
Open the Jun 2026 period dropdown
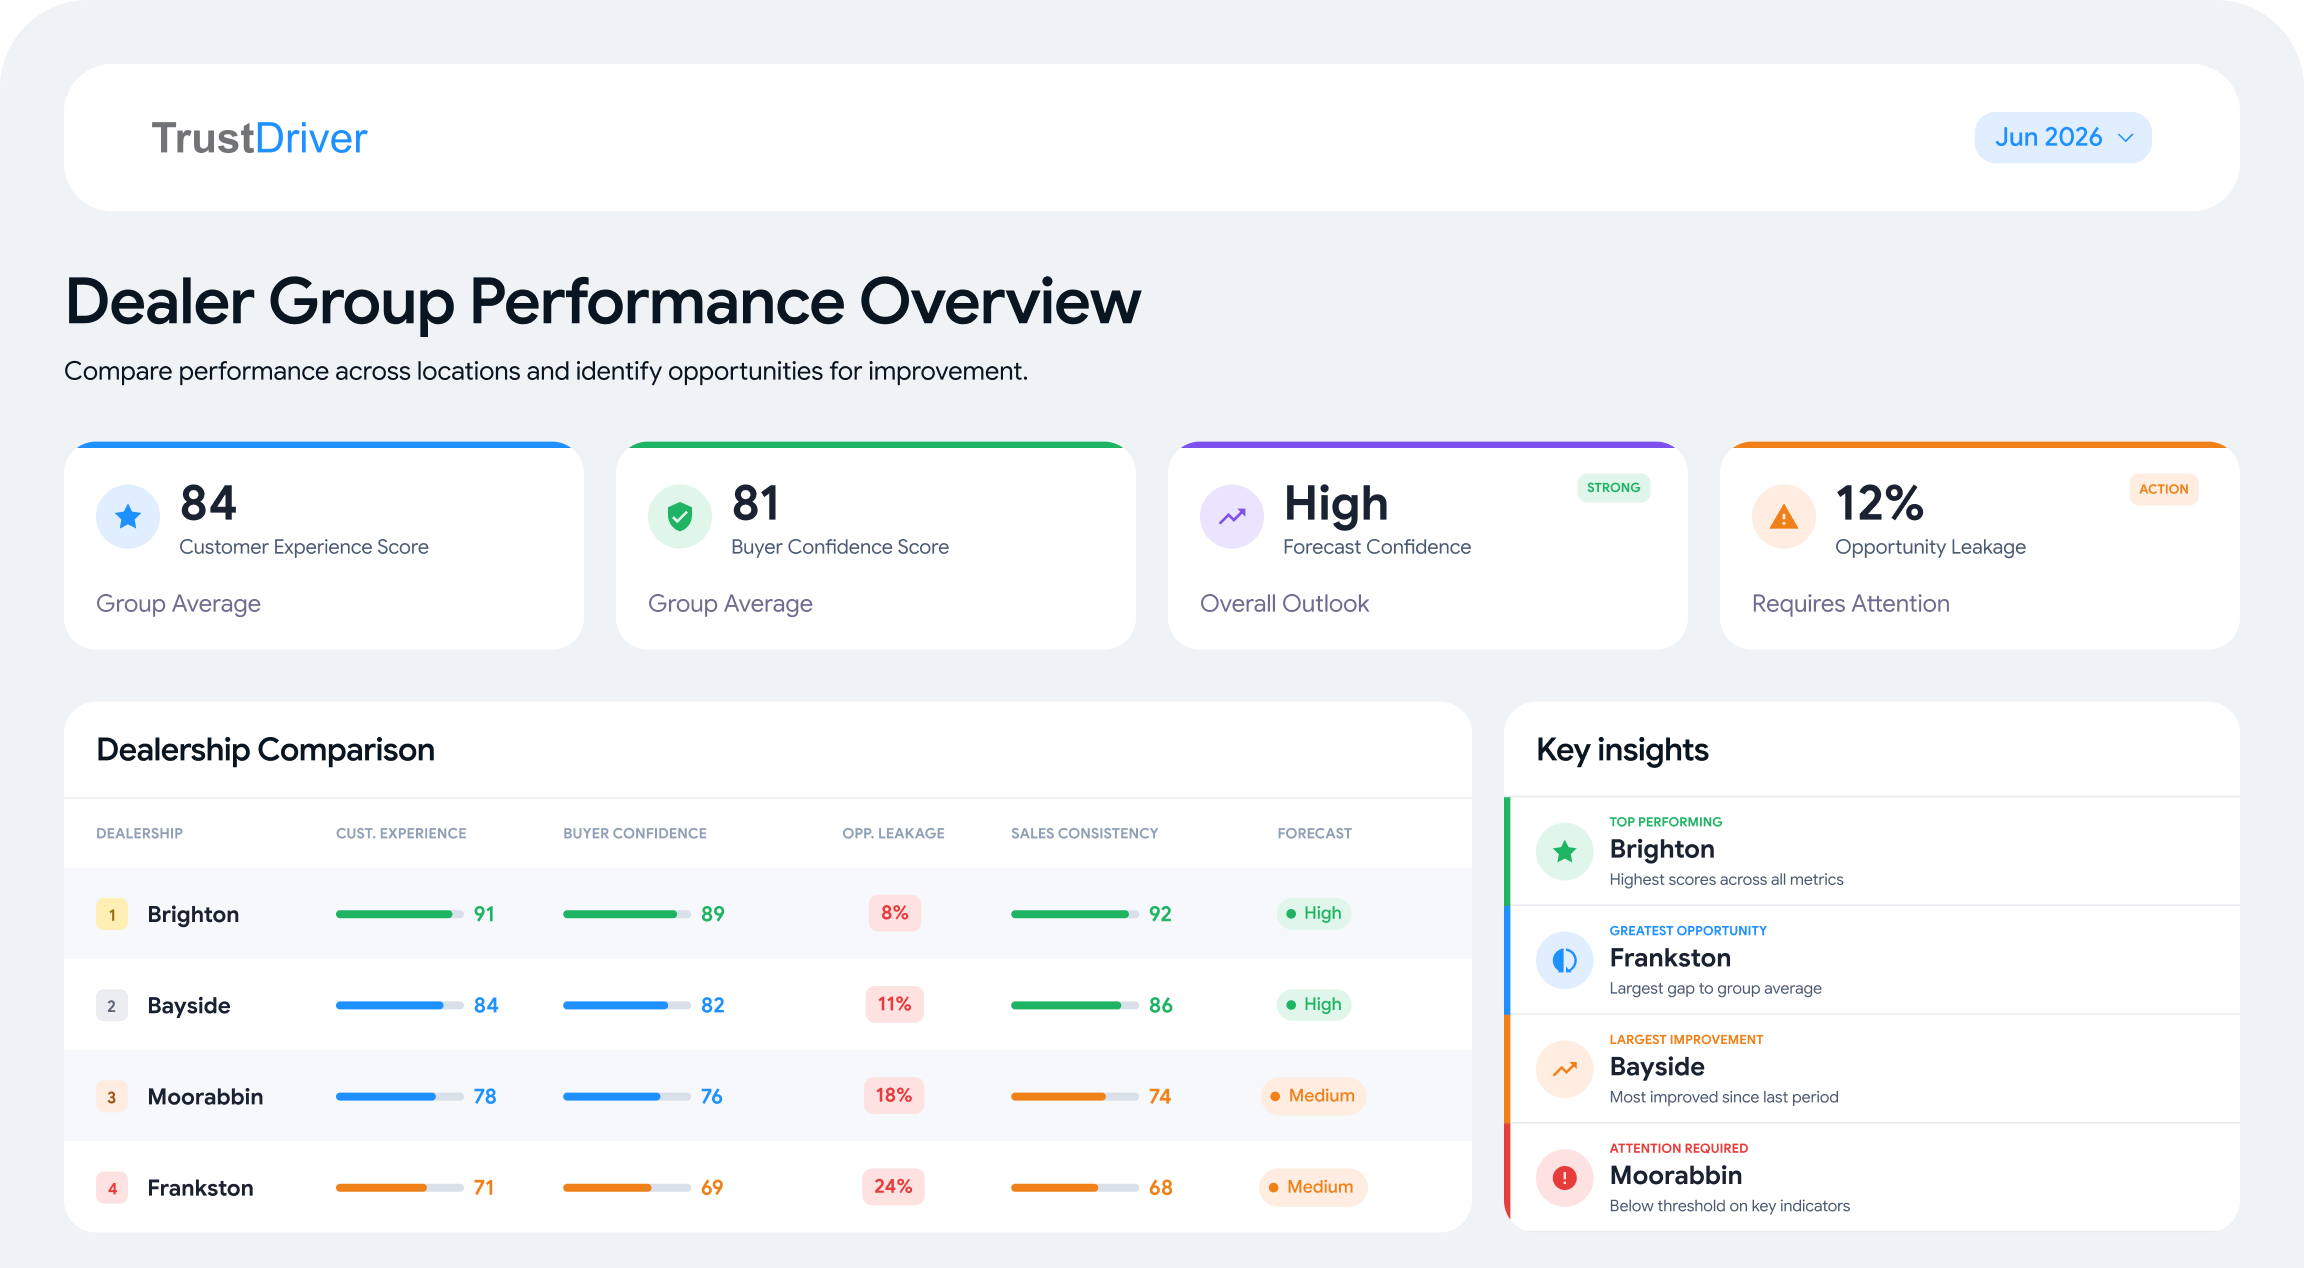2062,137
